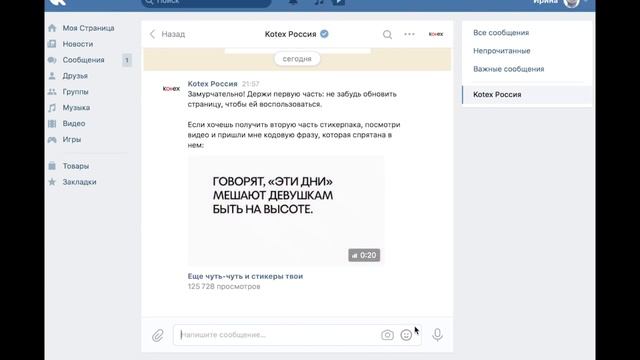This screenshot has width=640, height=360.
Task: Click the note icon beside Музыка
Action: [52, 108]
